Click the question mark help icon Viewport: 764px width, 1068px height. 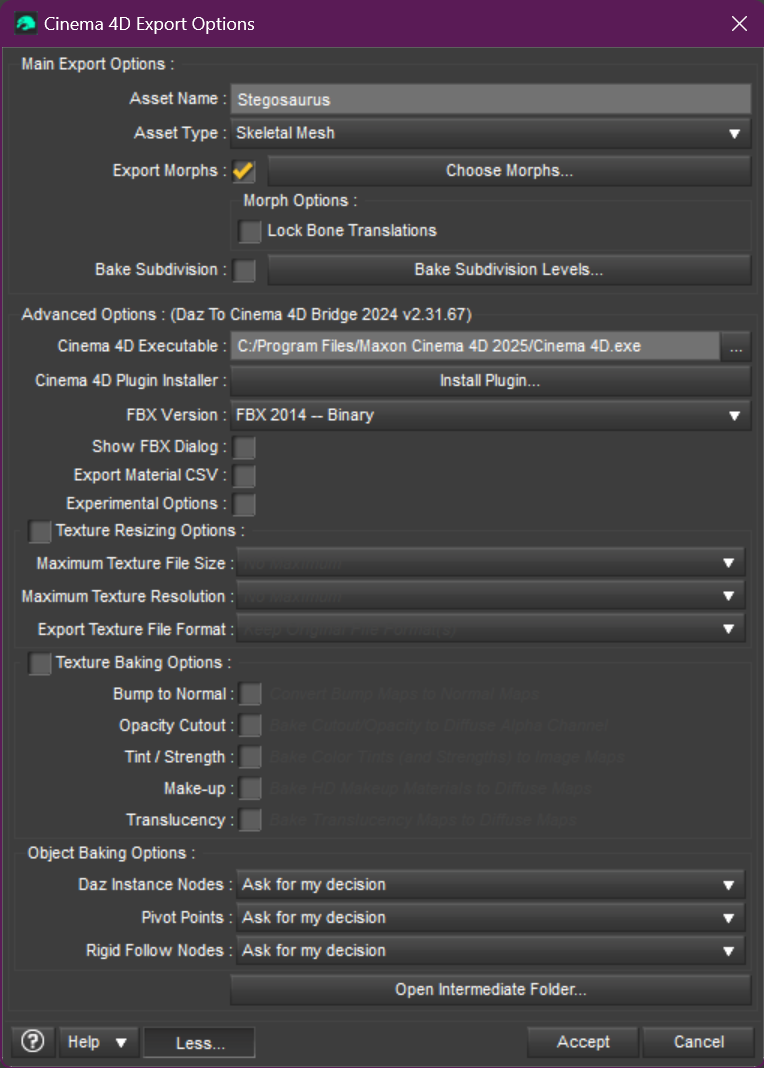click(32, 1042)
